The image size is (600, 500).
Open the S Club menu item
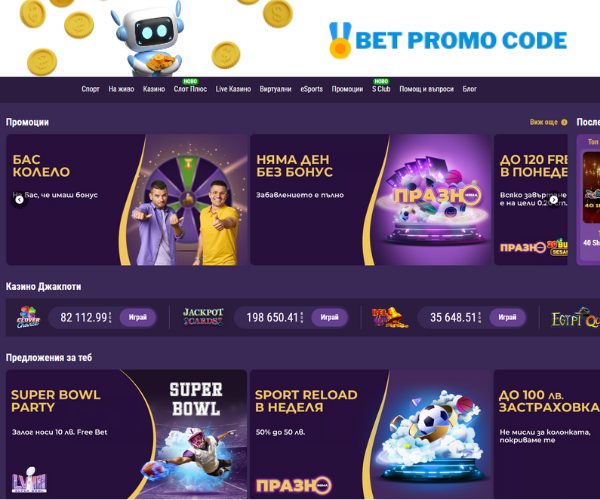[x=381, y=89]
